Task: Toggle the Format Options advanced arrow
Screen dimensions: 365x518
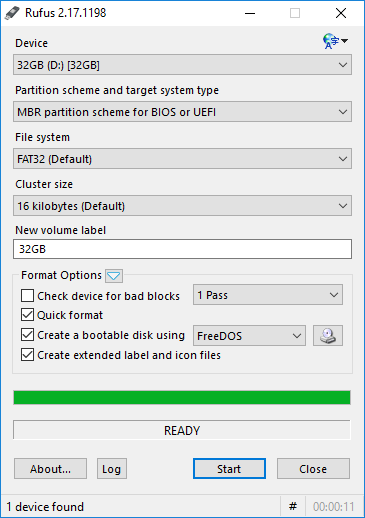Action: tap(114, 276)
